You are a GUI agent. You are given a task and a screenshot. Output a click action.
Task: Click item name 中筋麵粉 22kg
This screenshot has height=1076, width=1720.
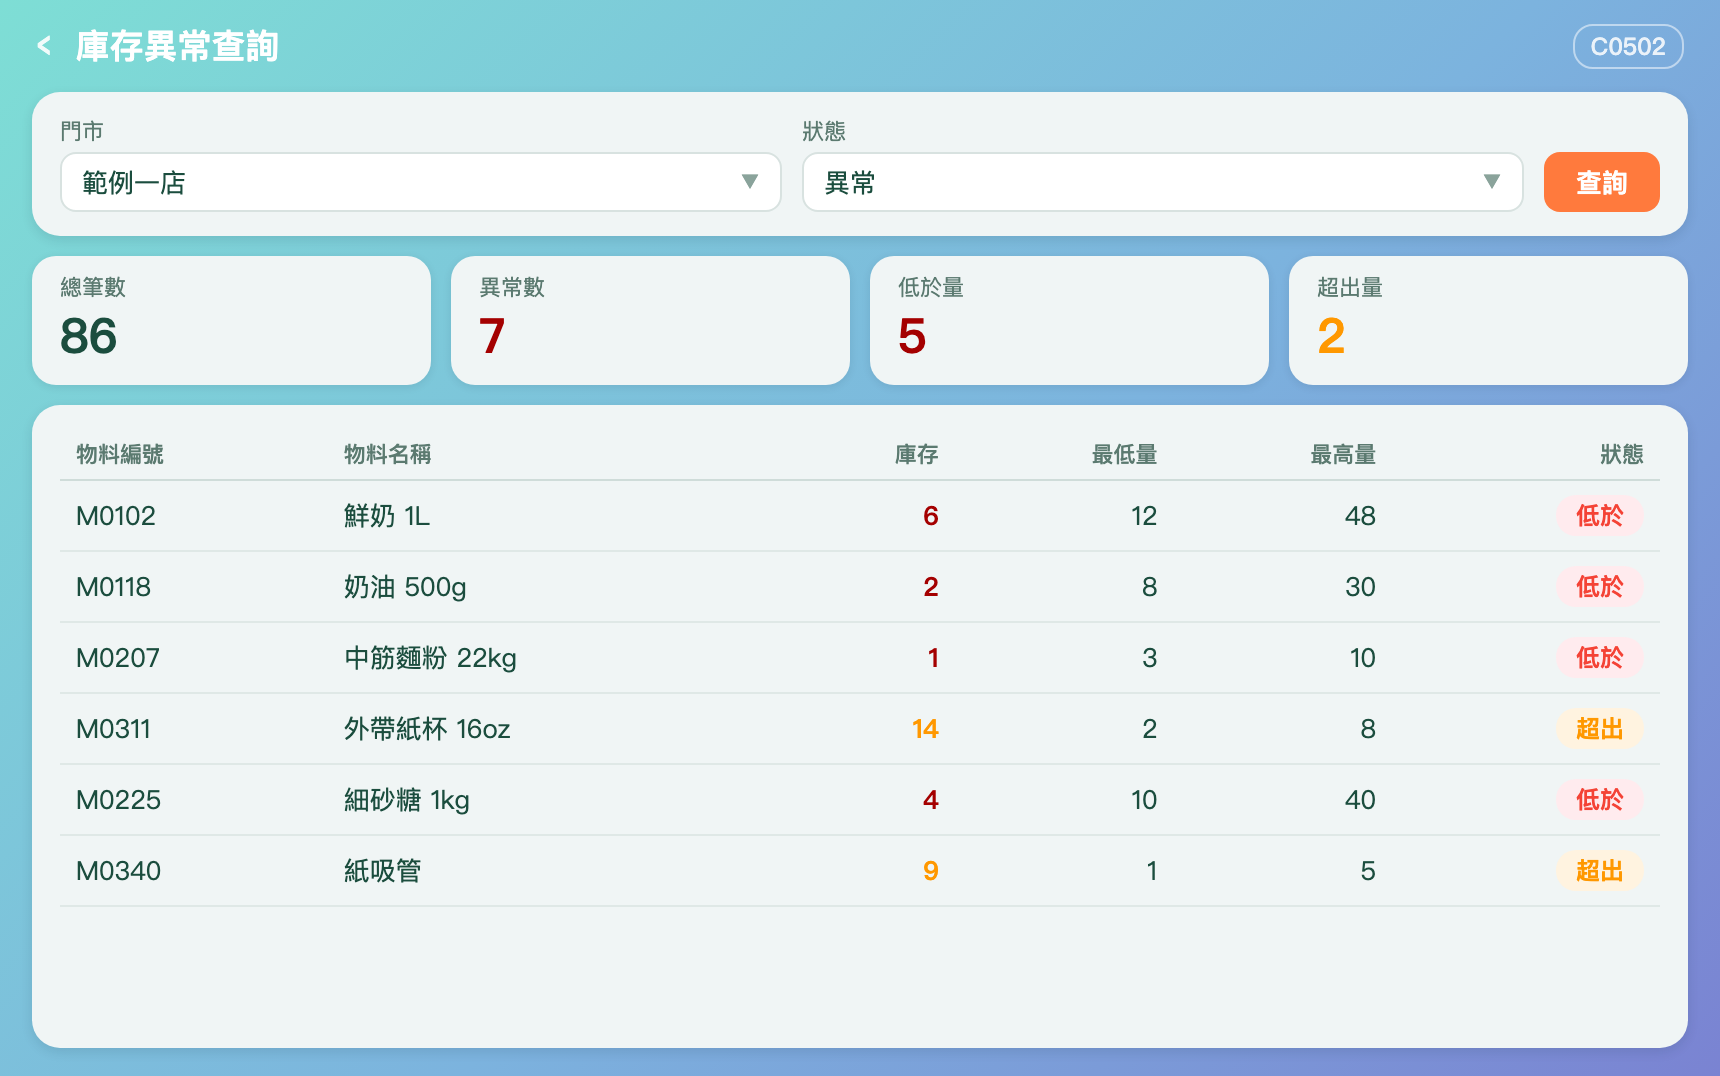point(430,658)
